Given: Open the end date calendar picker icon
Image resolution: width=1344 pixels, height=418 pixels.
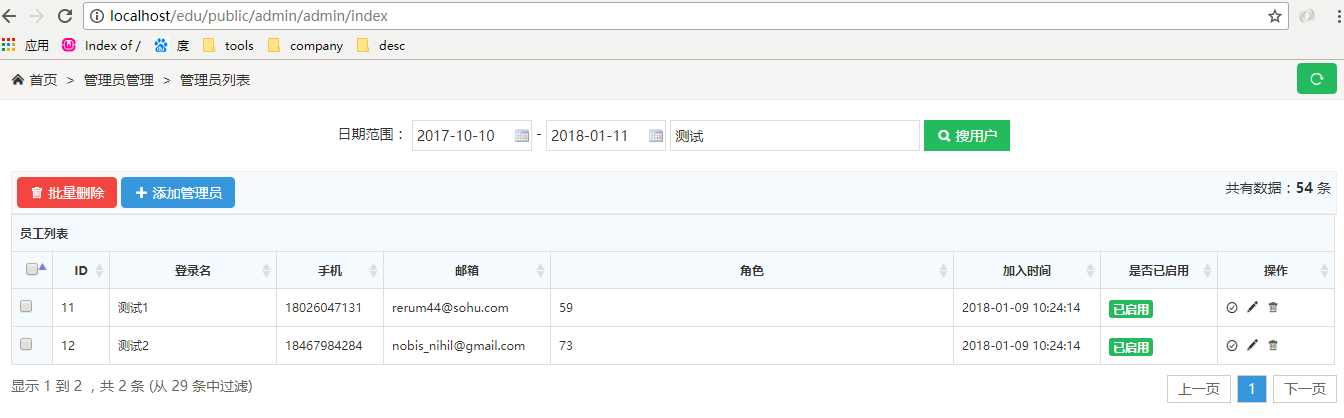Looking at the screenshot, I should [x=656, y=136].
